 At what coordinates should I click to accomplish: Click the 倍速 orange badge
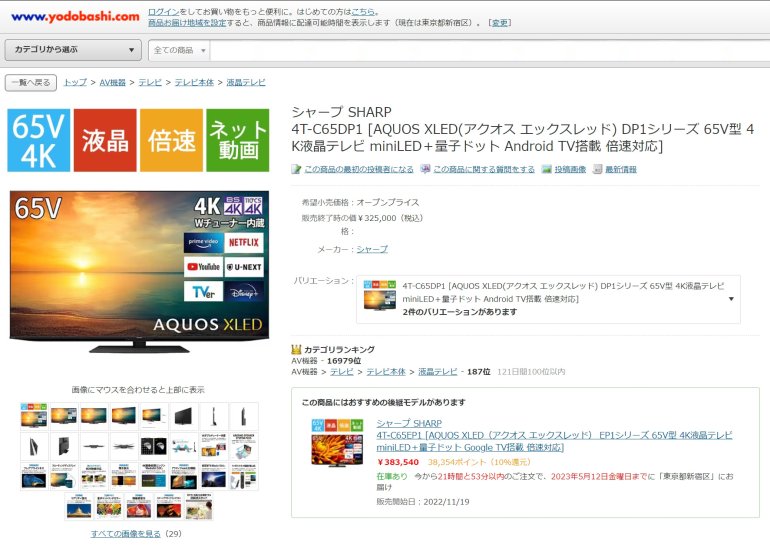pos(171,140)
